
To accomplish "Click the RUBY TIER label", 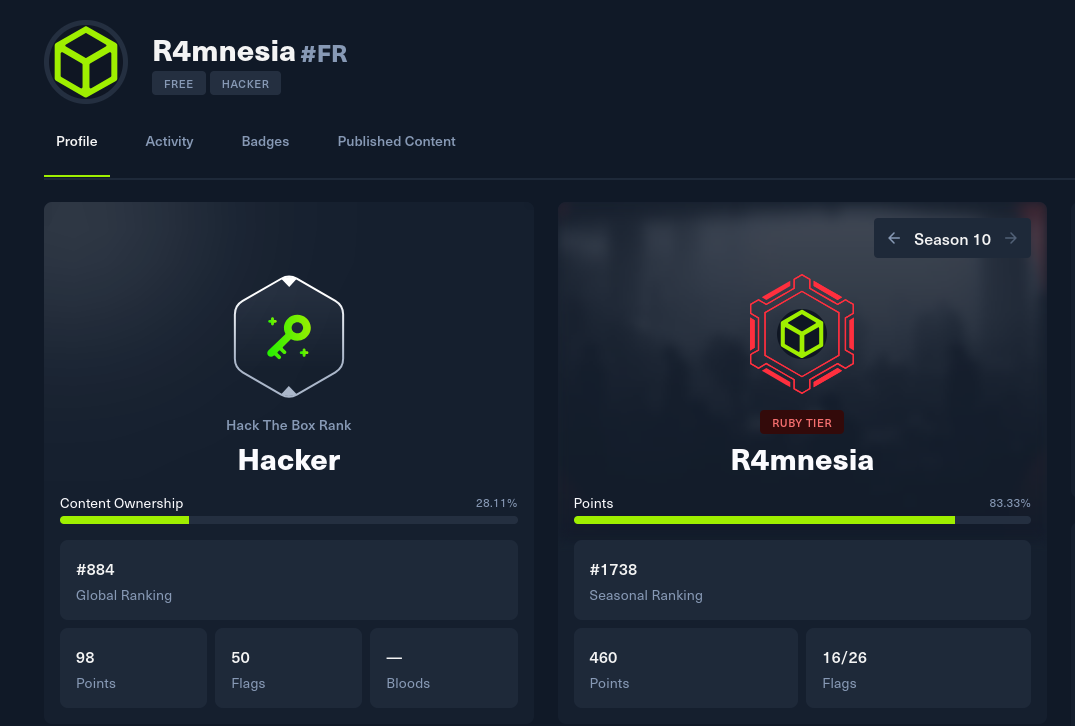I will point(802,423).
